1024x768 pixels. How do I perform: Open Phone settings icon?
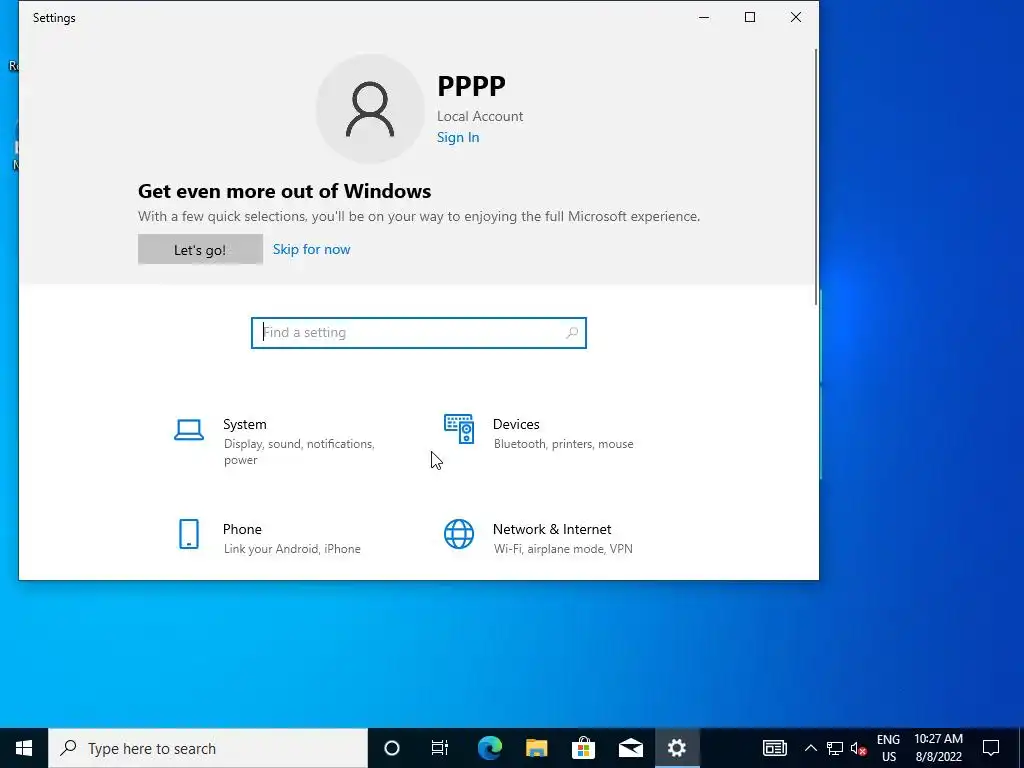pos(189,534)
